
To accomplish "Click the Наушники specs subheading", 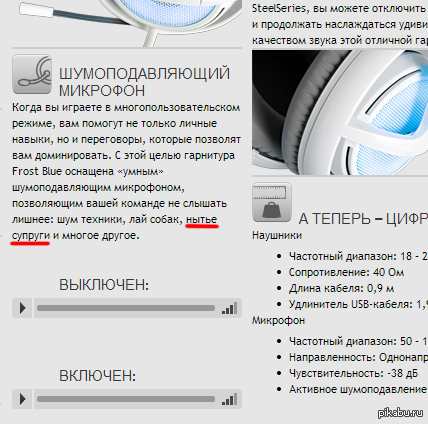I will coord(277,235).
